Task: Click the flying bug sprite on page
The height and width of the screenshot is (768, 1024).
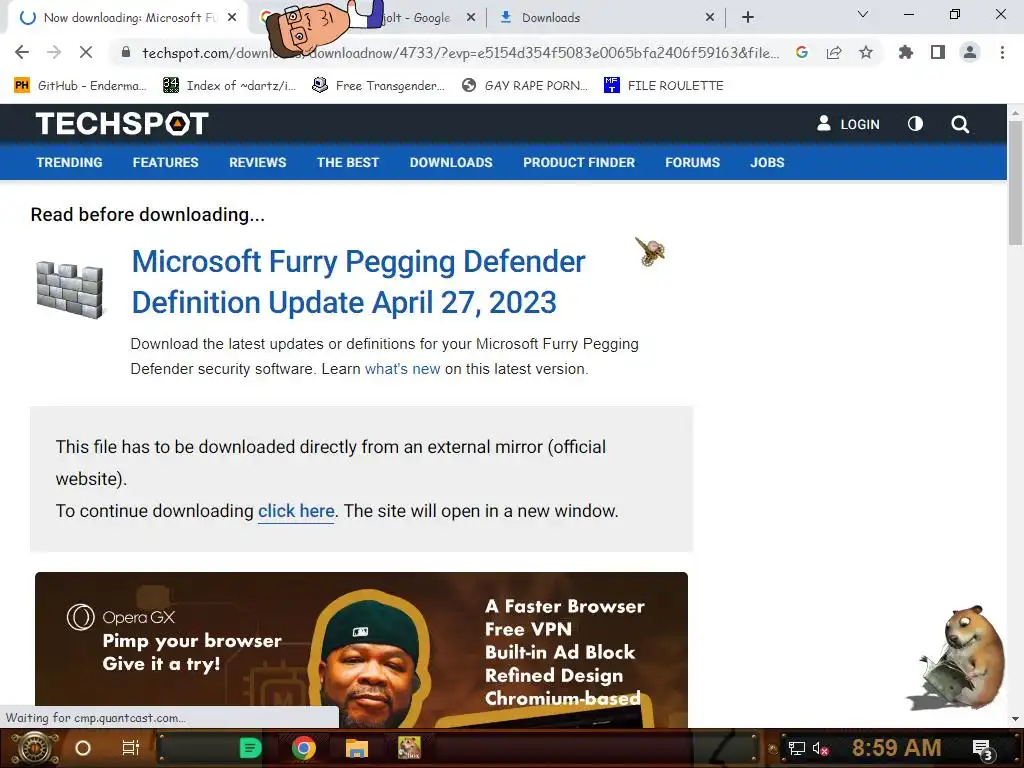Action: pos(650,251)
